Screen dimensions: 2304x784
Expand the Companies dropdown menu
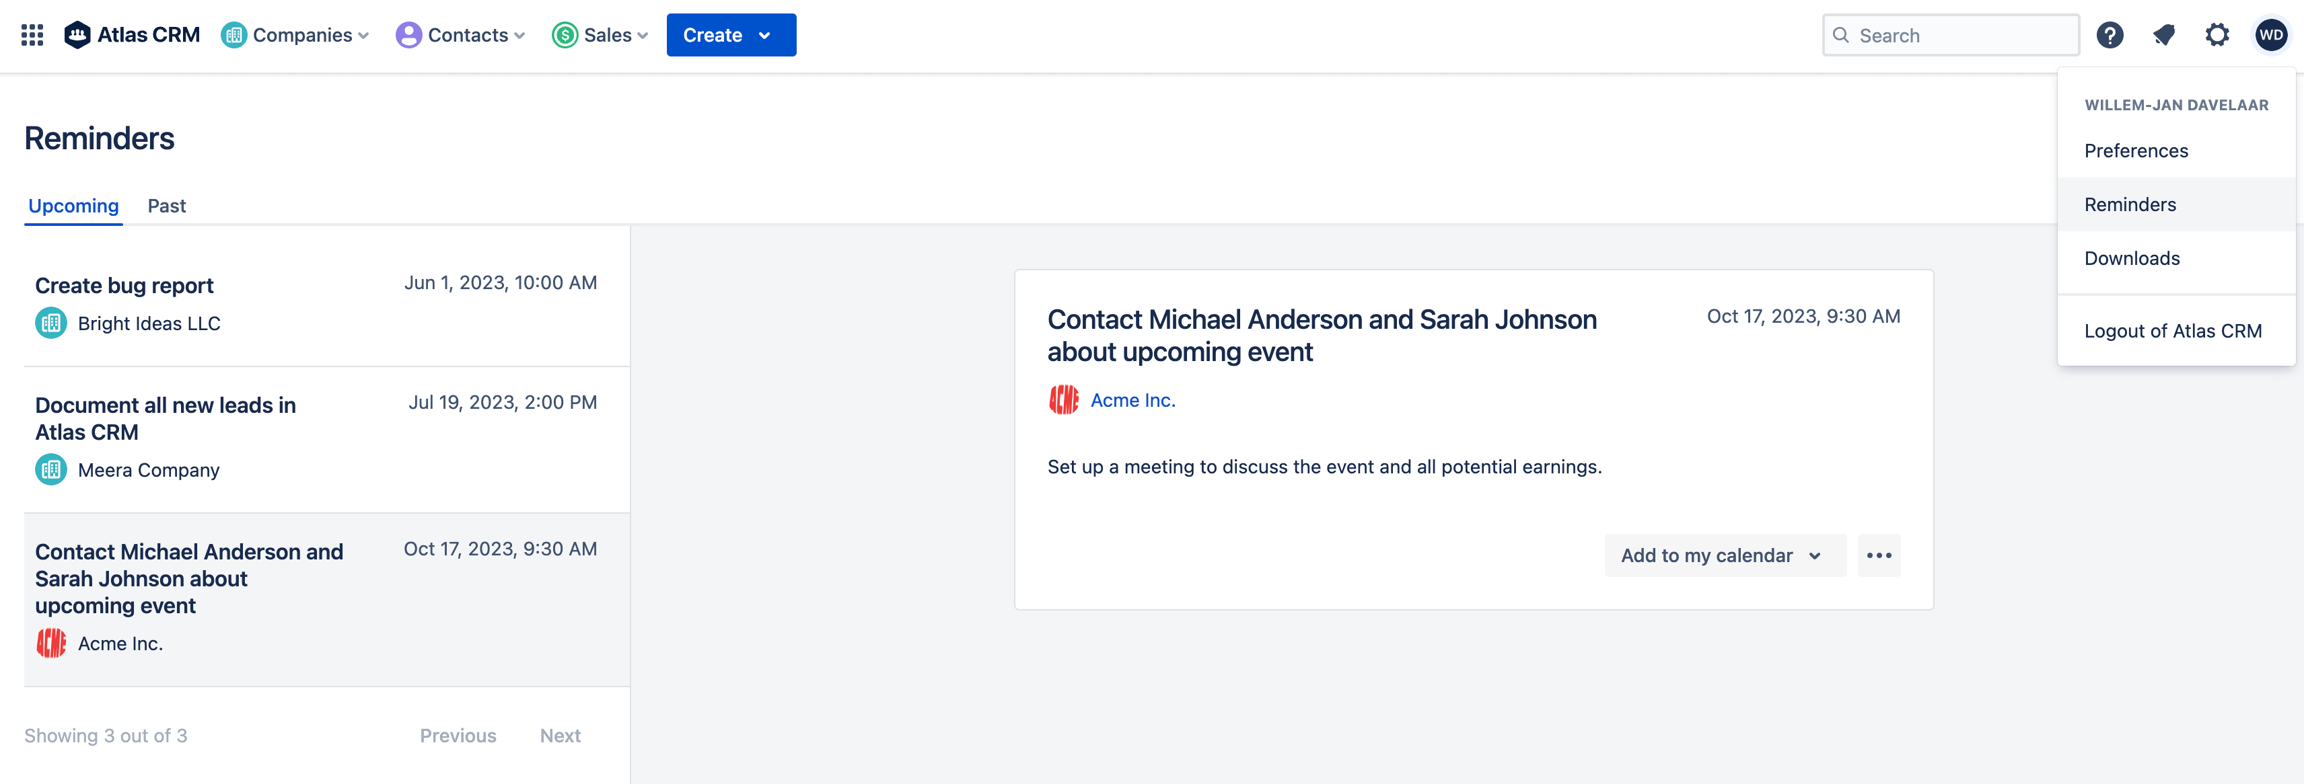click(296, 35)
